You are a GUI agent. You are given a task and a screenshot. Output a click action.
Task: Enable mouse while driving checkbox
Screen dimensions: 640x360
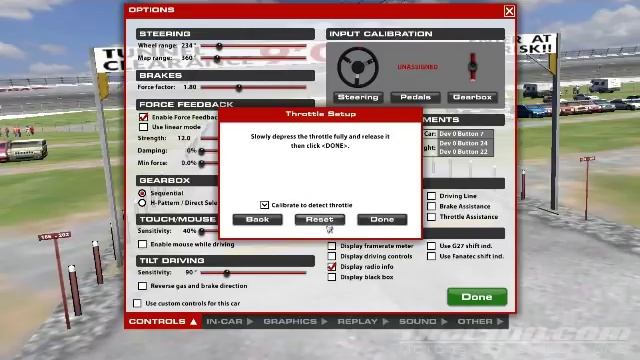pyautogui.click(x=142, y=244)
